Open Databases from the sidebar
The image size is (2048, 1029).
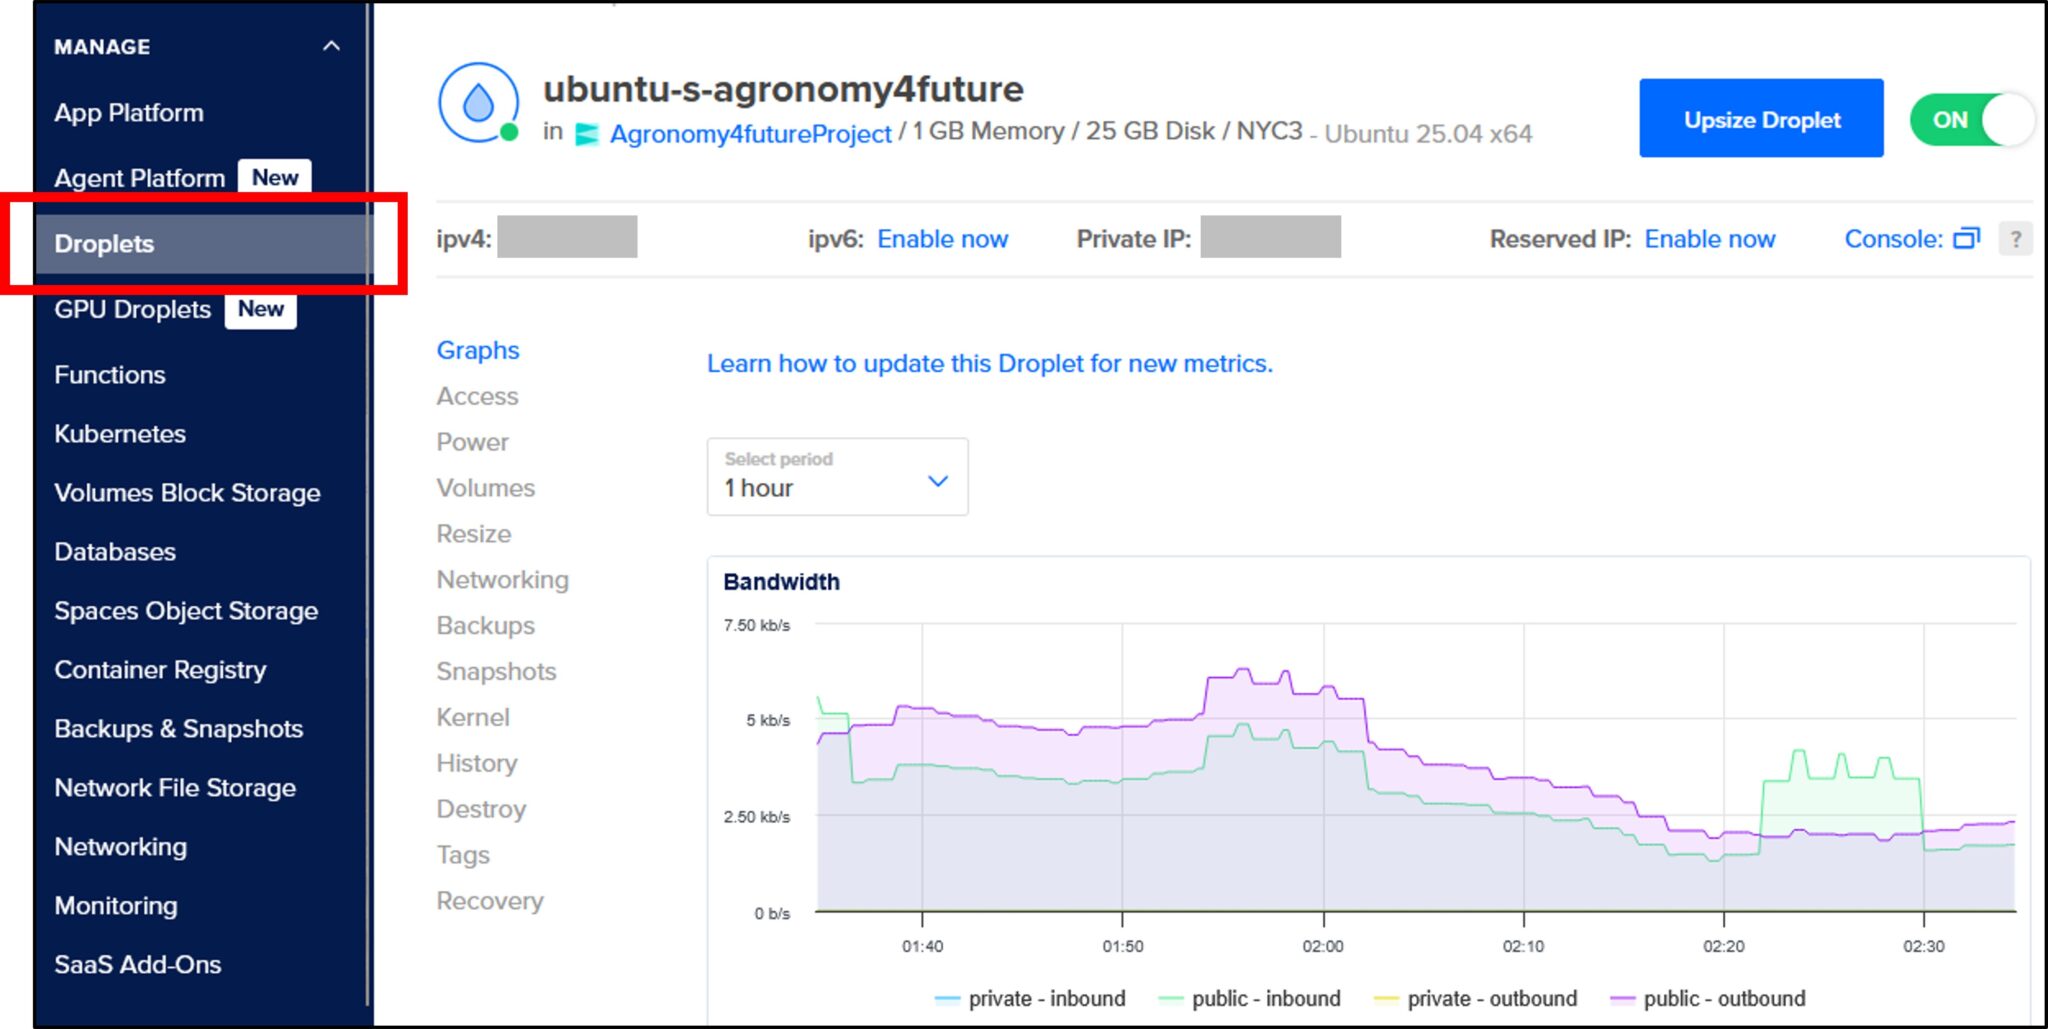click(x=115, y=551)
